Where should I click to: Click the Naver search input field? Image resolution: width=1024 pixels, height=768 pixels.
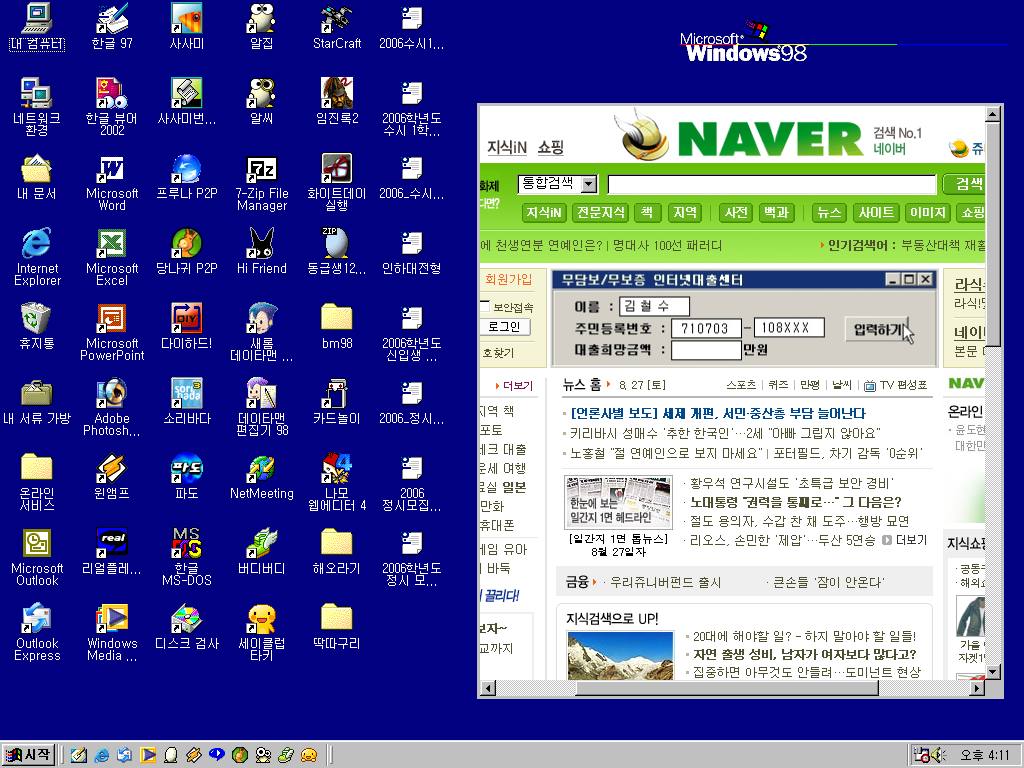click(x=772, y=184)
